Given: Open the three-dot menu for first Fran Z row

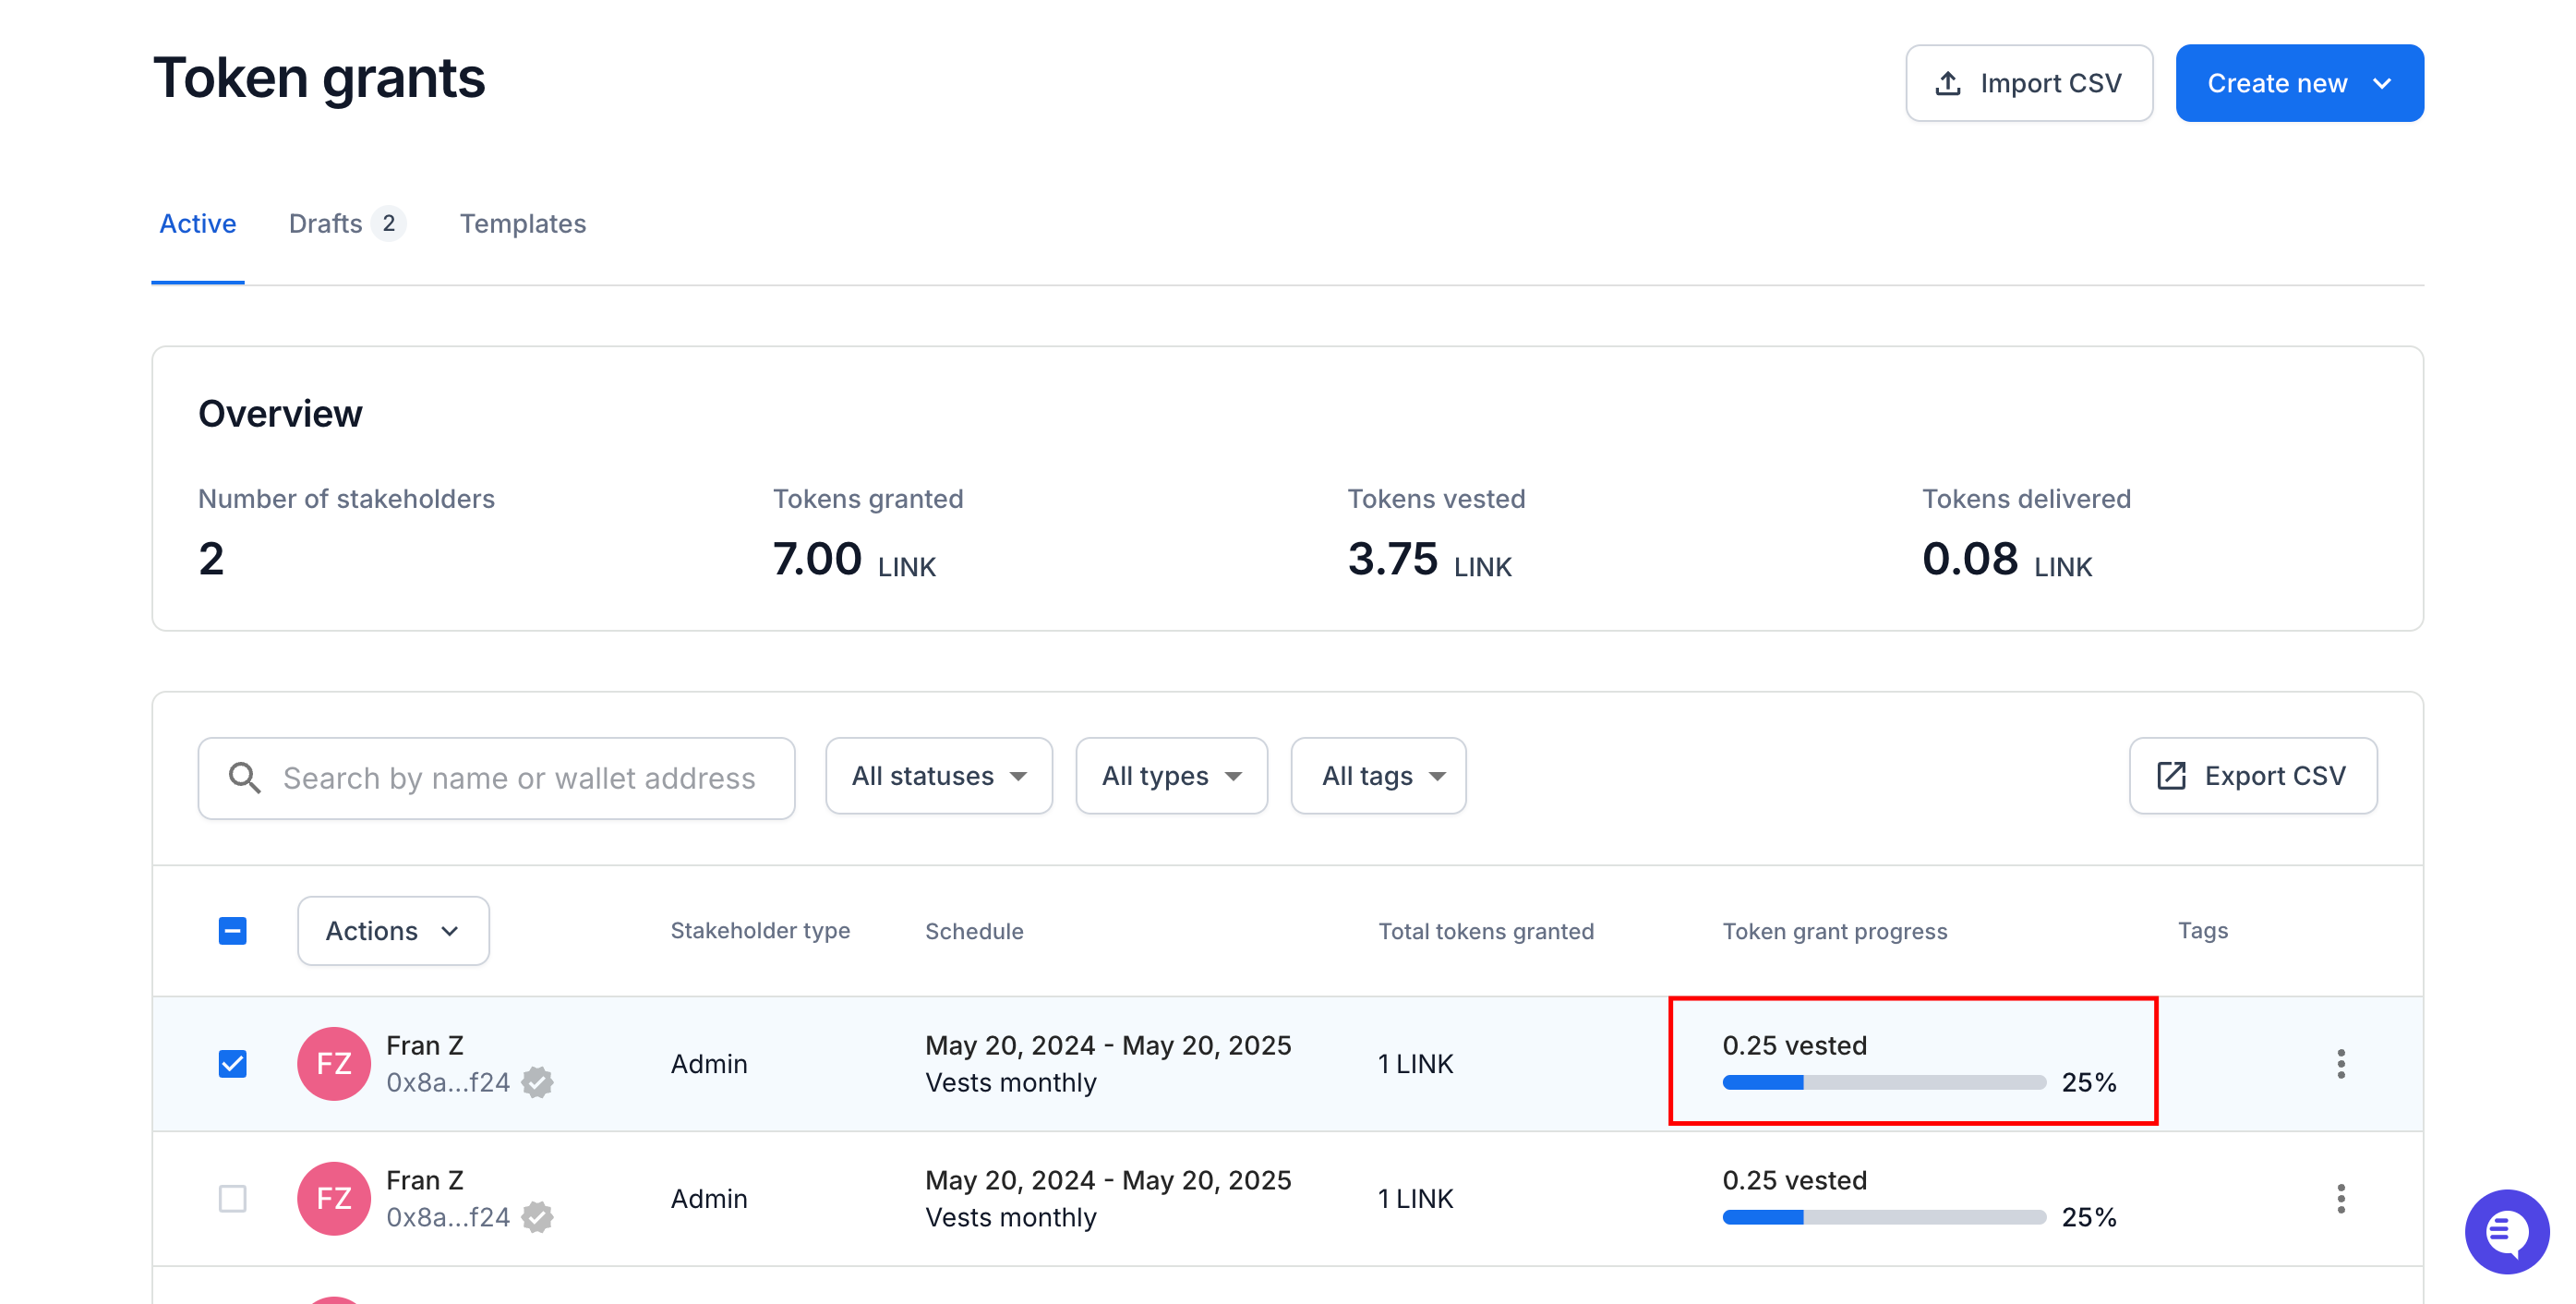Looking at the screenshot, I should [x=2340, y=1063].
